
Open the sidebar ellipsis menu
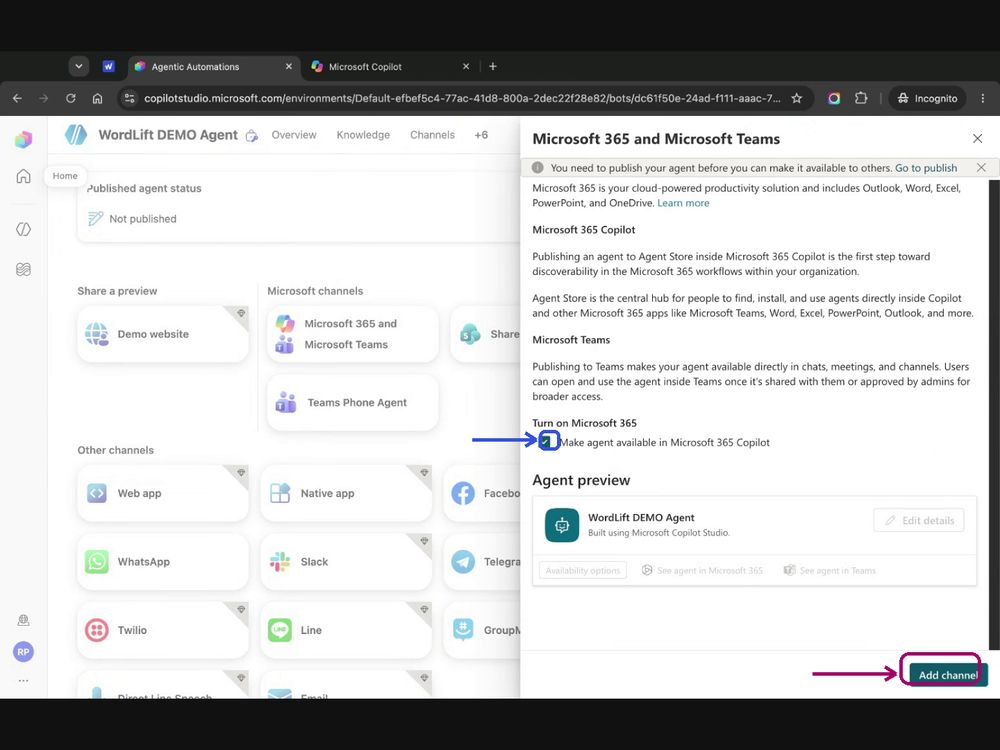pos(23,680)
